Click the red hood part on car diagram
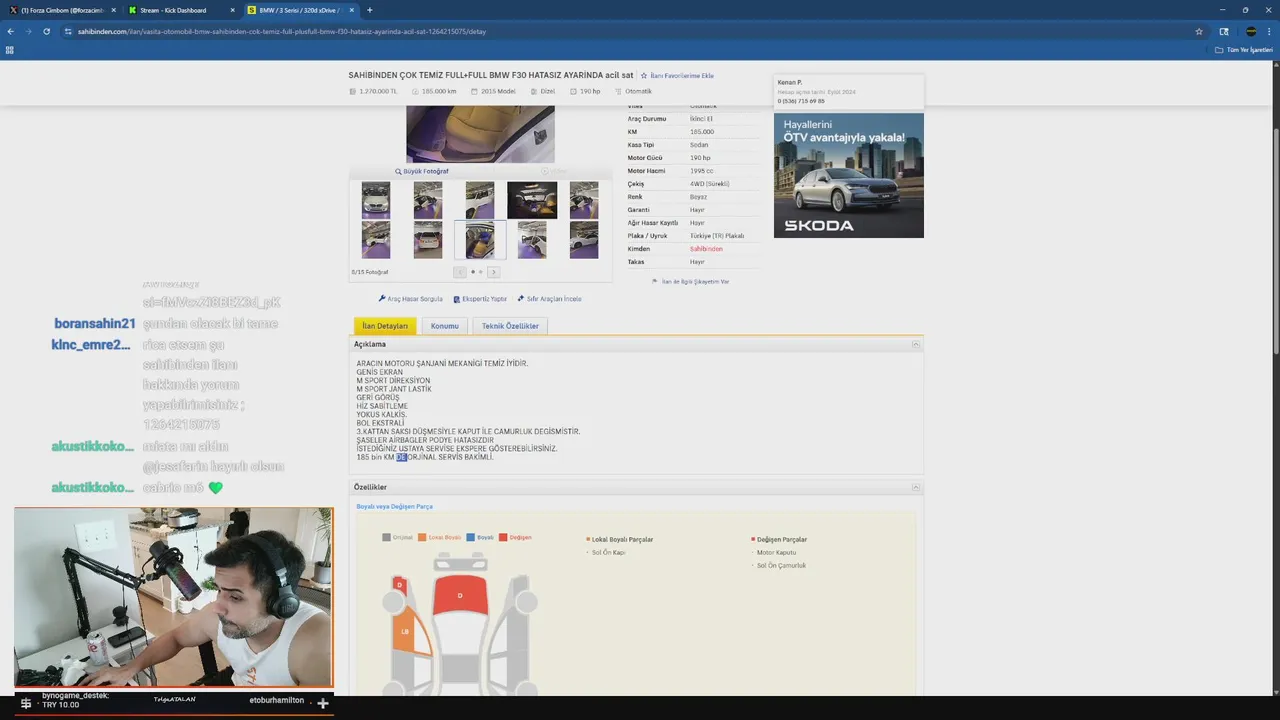This screenshot has height=720, width=1280. click(460, 597)
